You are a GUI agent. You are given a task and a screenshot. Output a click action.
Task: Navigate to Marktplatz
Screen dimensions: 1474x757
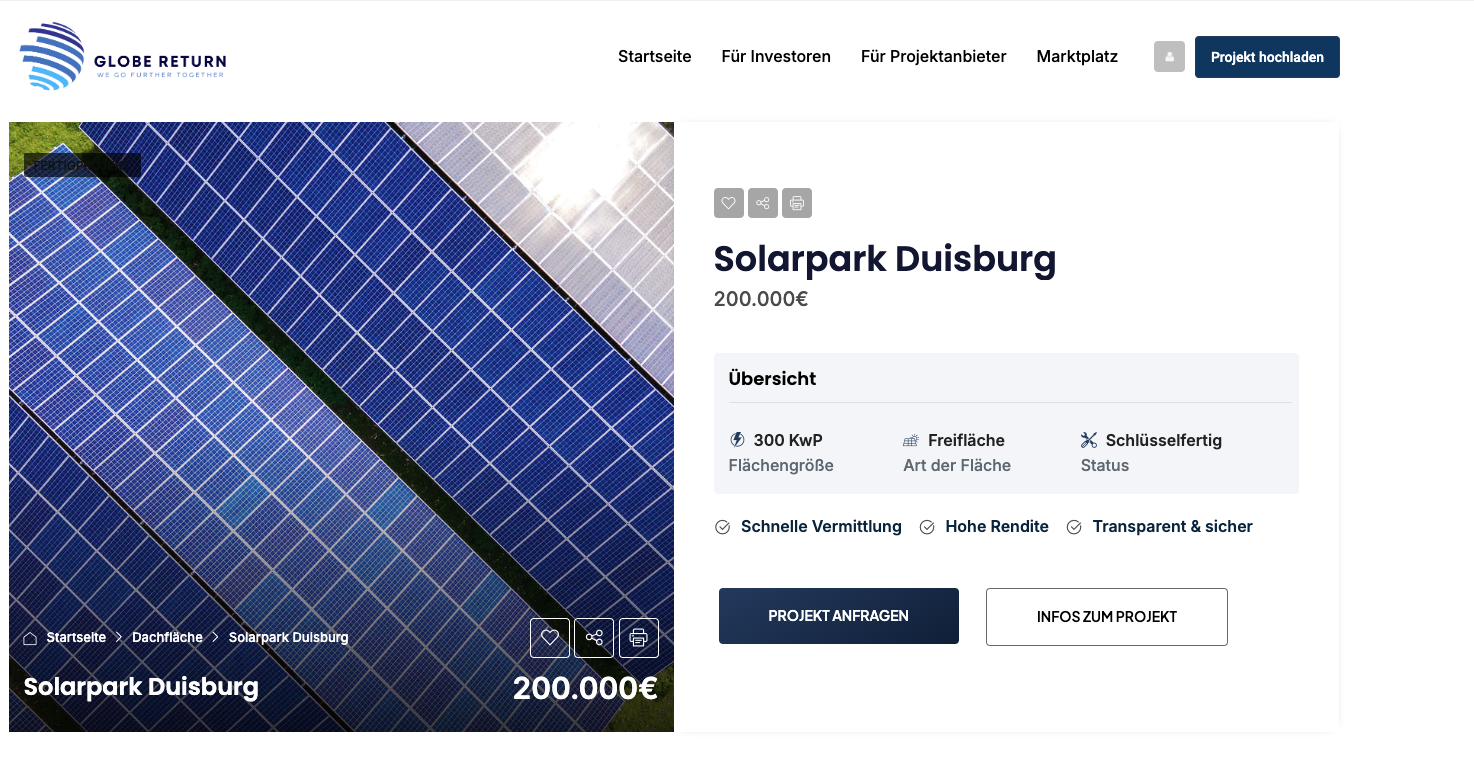point(1077,57)
